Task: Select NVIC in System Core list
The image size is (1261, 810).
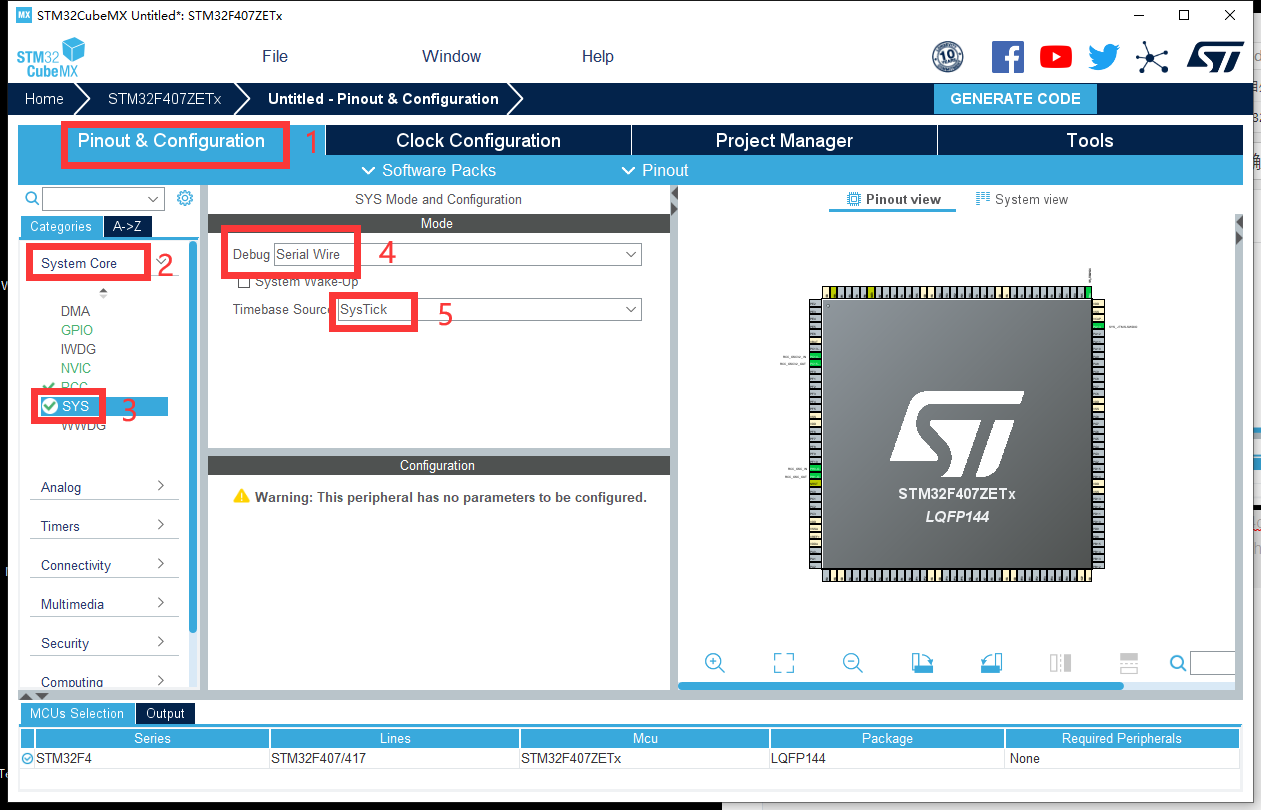Action: tap(76, 368)
